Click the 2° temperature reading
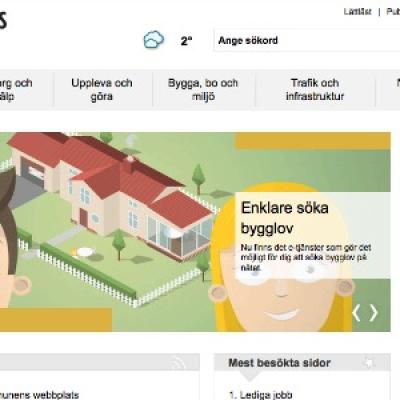This screenshot has height=400, width=400. click(x=186, y=41)
